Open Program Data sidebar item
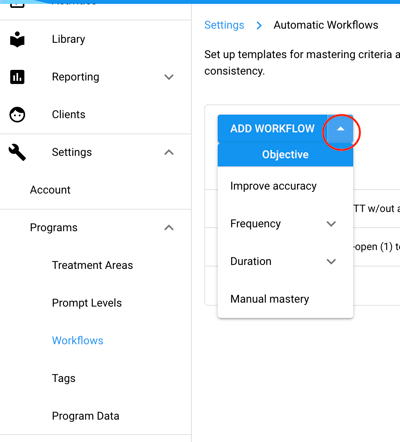 pyautogui.click(x=86, y=416)
